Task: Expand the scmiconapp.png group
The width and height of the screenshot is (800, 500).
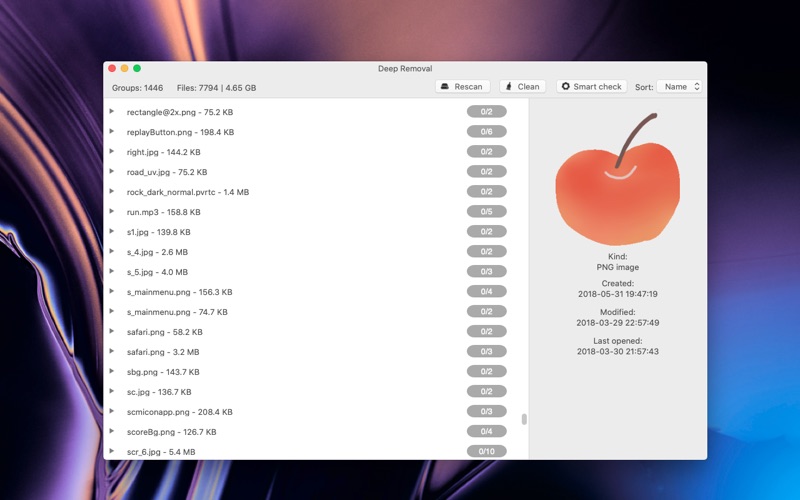Action: [x=112, y=411]
